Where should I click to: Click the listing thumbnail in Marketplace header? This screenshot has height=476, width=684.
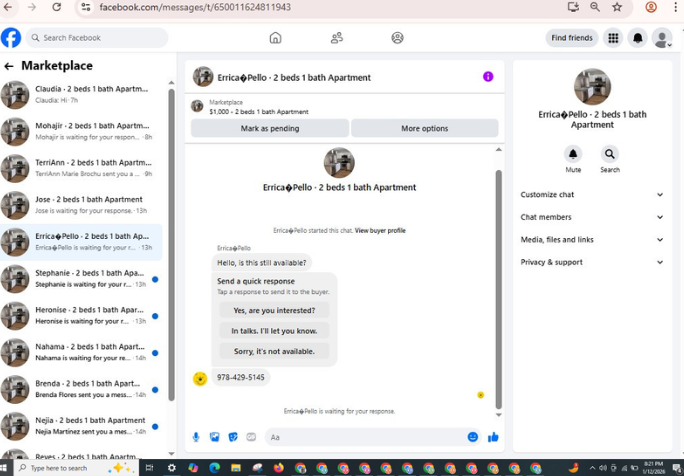pyautogui.click(x=197, y=106)
